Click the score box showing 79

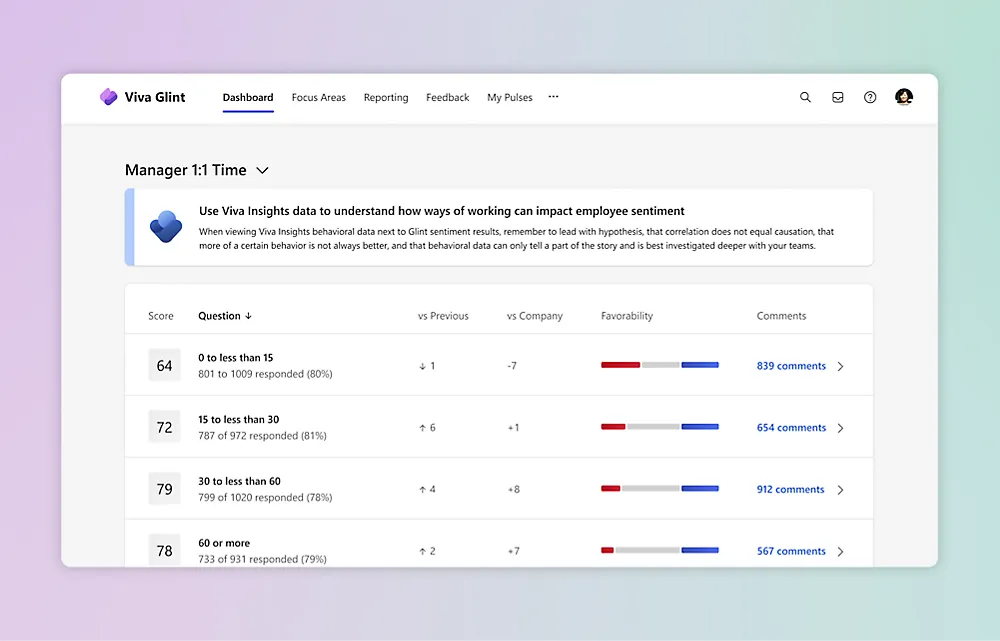[164, 489]
